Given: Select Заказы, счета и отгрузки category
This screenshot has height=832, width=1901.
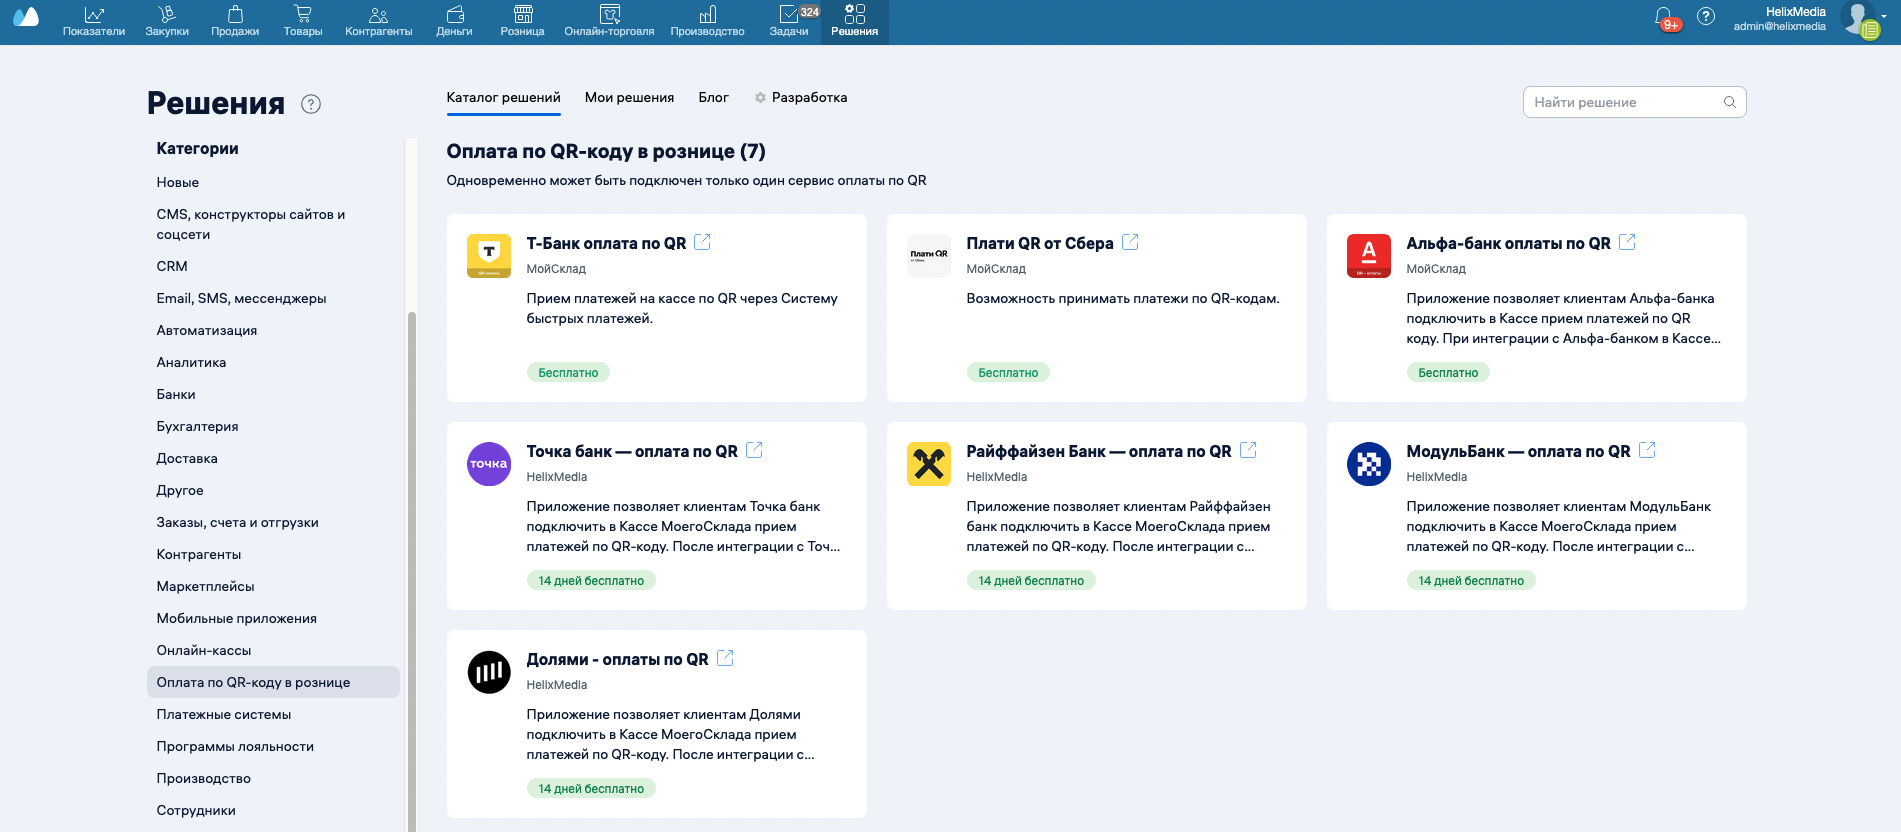Looking at the screenshot, I should pos(237,522).
